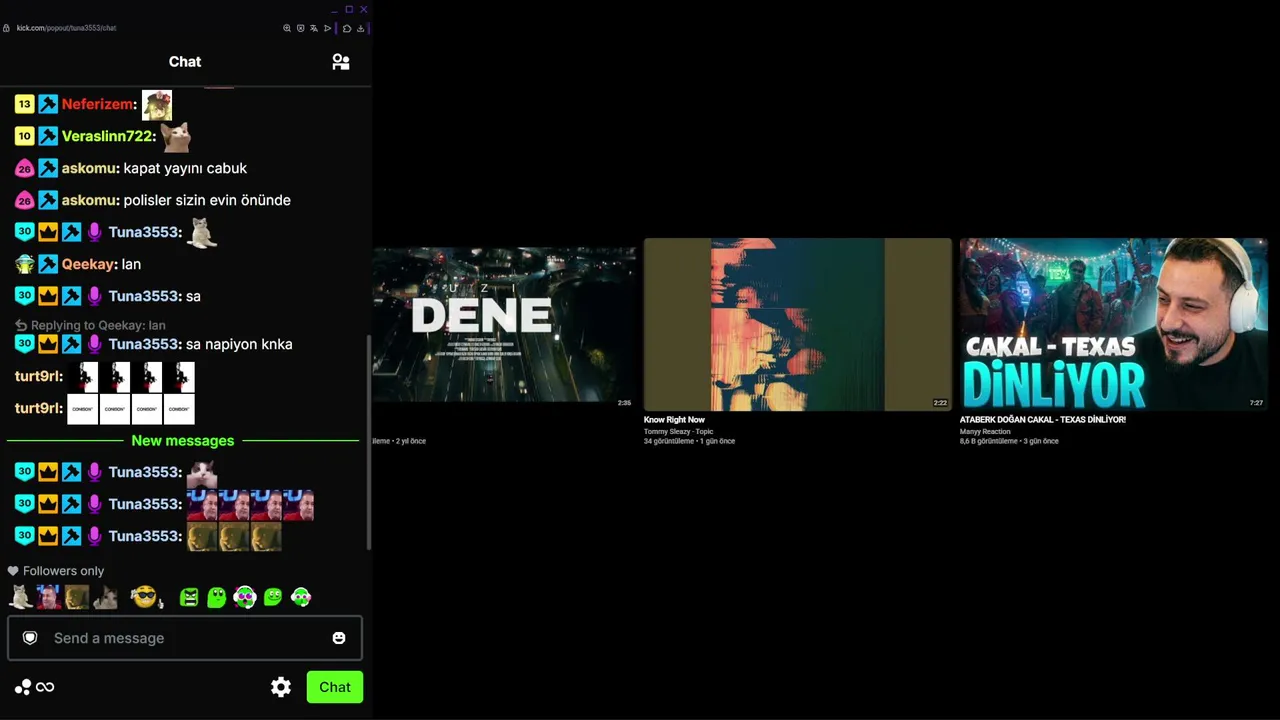Image resolution: width=1280 pixels, height=720 pixels.
Task: Click the browser send arrow icon
Action: click(x=327, y=28)
